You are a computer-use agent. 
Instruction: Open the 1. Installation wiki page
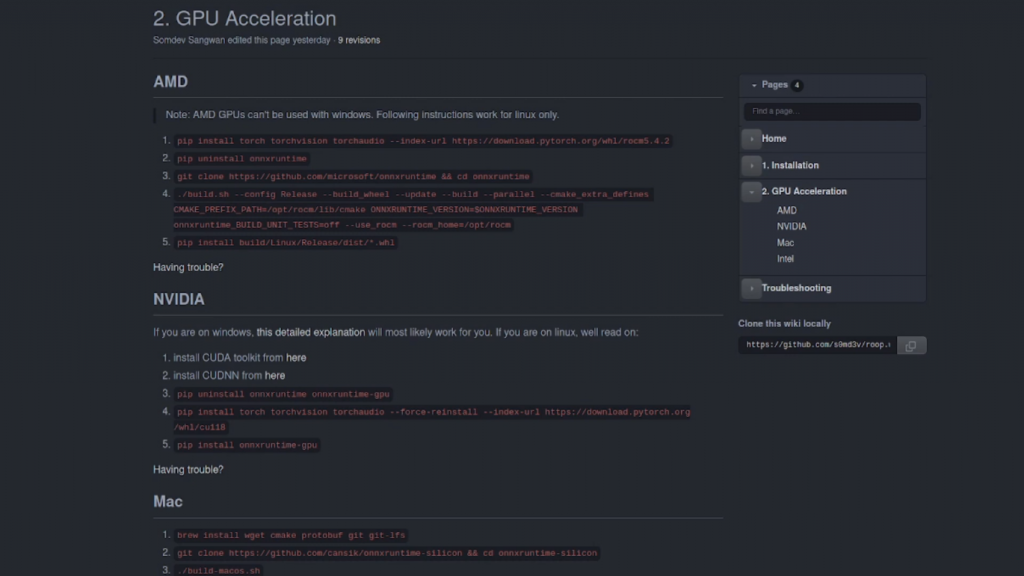(790, 165)
